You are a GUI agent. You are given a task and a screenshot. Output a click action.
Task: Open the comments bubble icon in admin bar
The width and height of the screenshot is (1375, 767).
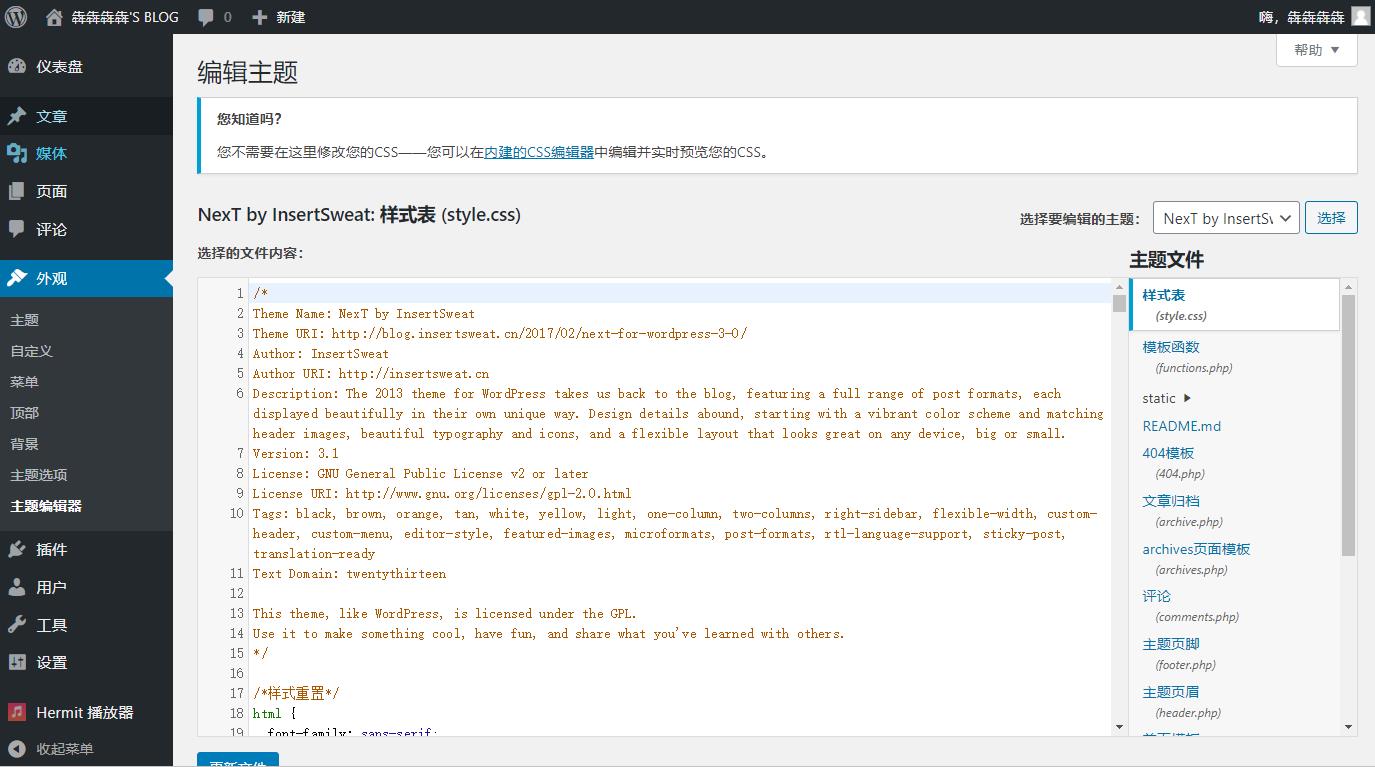(206, 17)
